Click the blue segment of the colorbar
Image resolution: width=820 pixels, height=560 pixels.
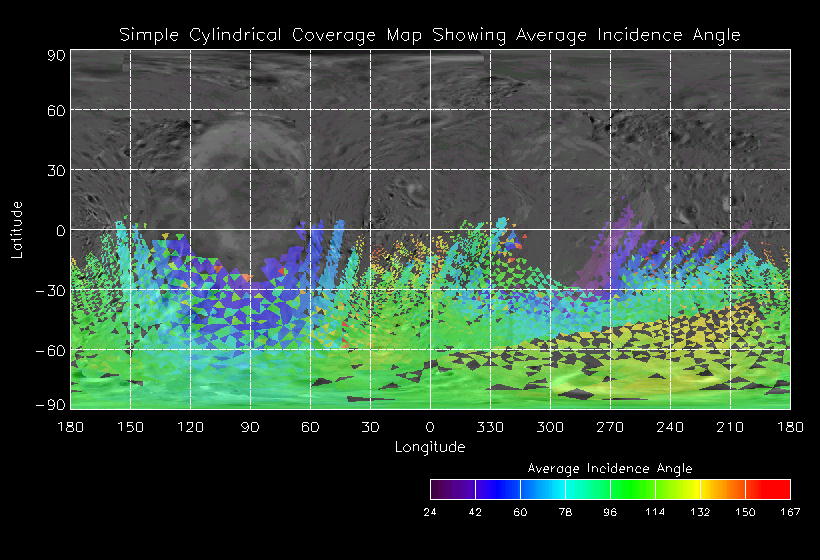point(497,489)
